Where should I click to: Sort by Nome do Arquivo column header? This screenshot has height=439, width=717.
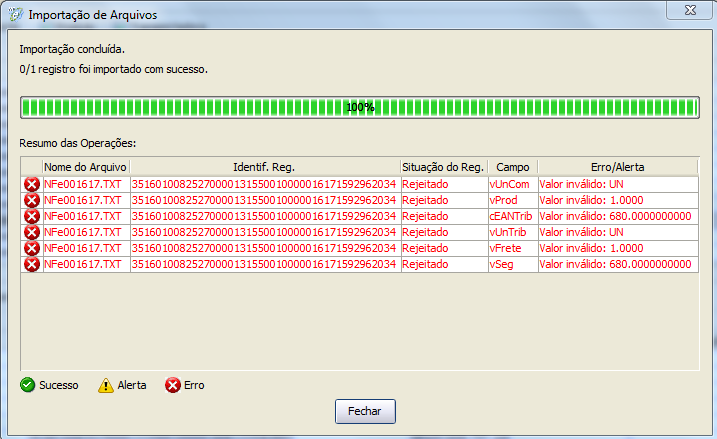pyautogui.click(x=86, y=167)
